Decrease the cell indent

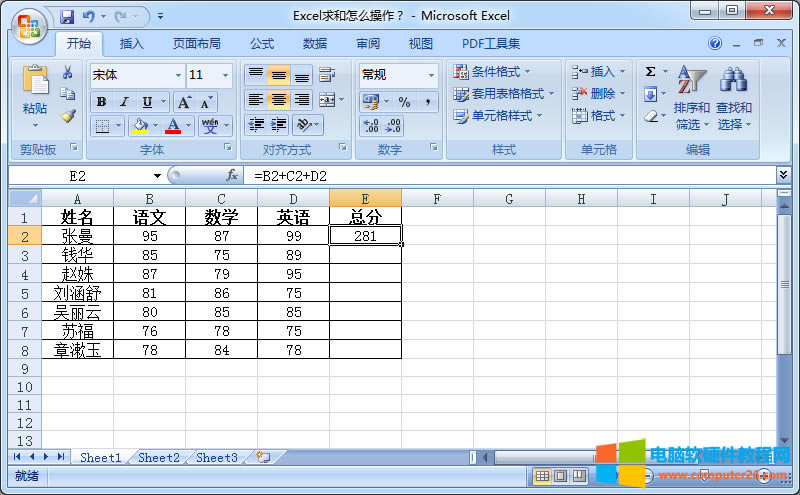[x=256, y=125]
